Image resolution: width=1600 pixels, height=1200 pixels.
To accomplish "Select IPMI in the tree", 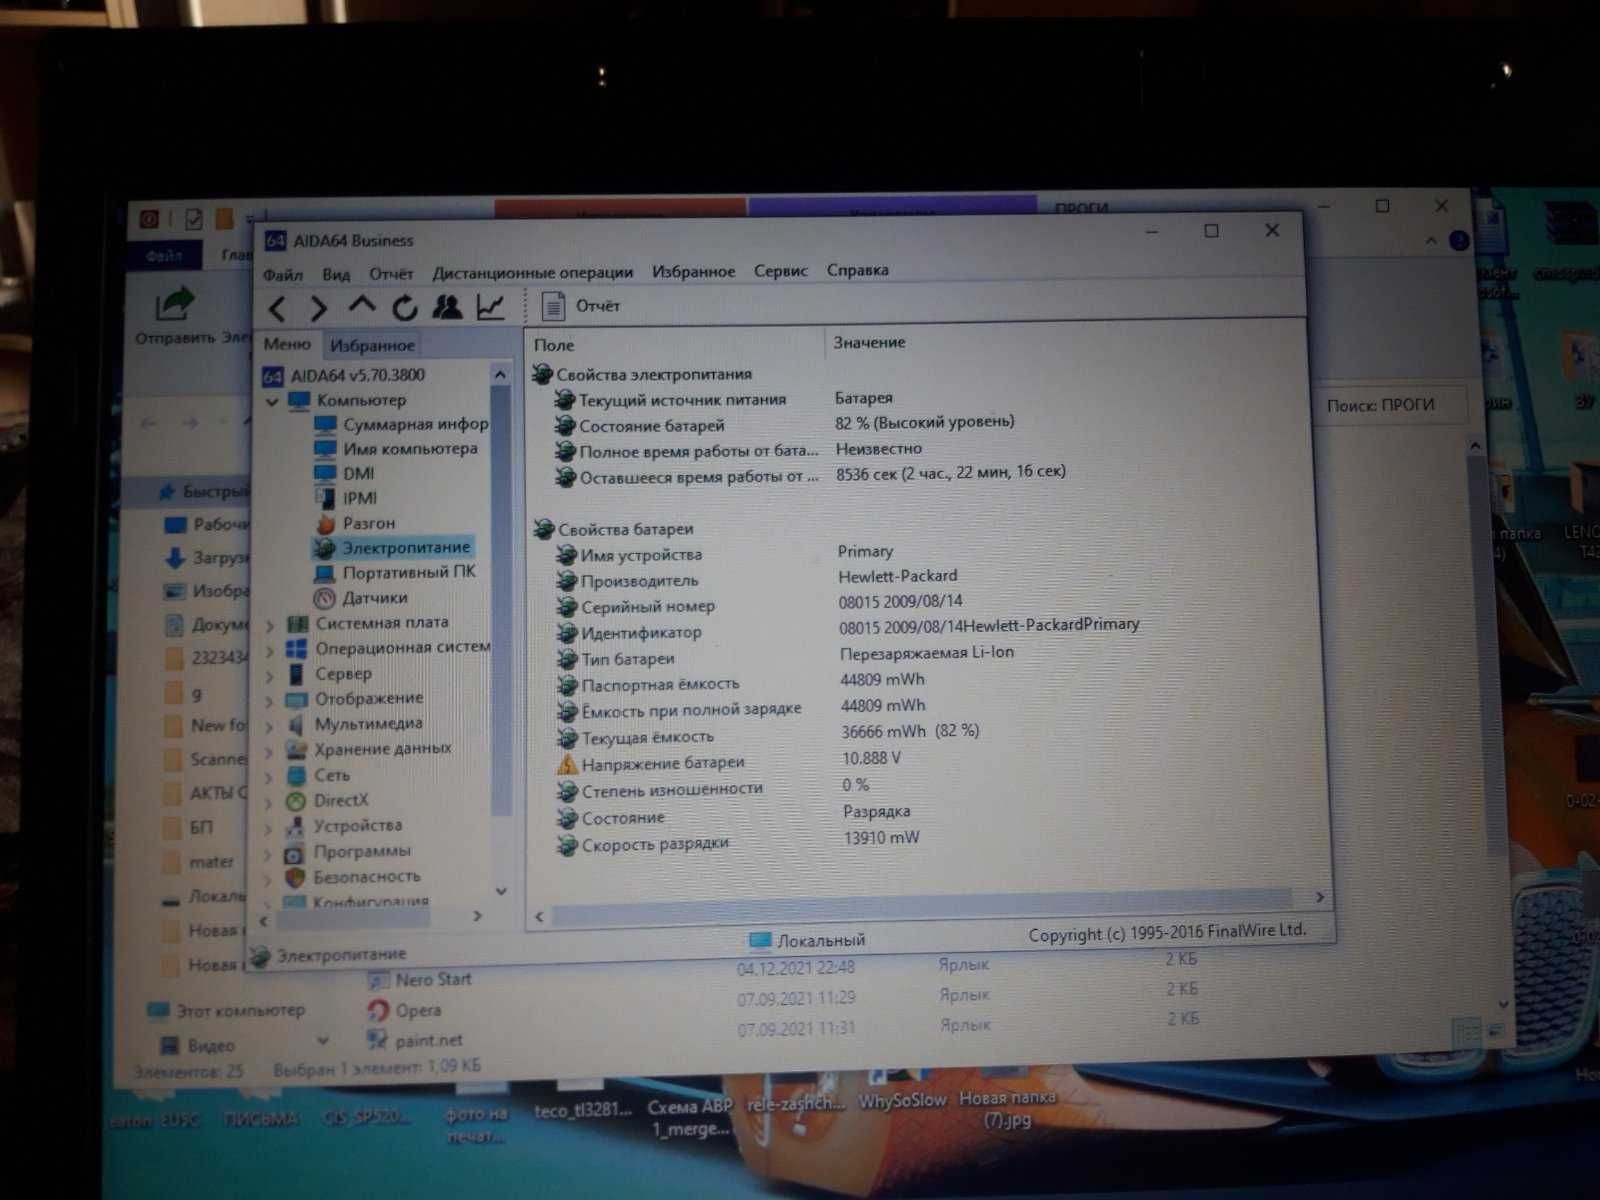I will (360, 498).
